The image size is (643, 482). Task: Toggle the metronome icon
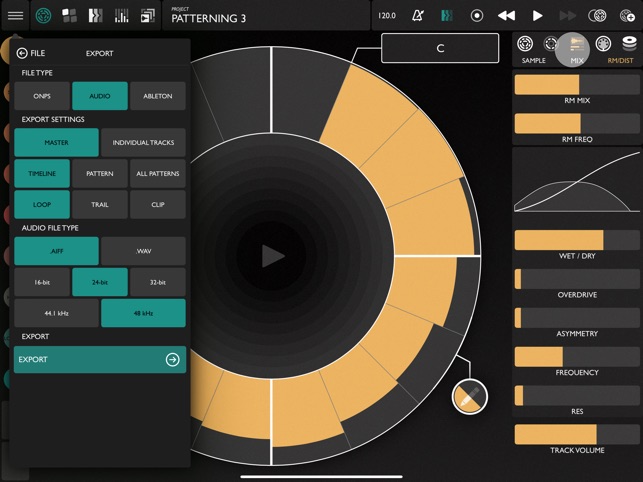coord(417,16)
